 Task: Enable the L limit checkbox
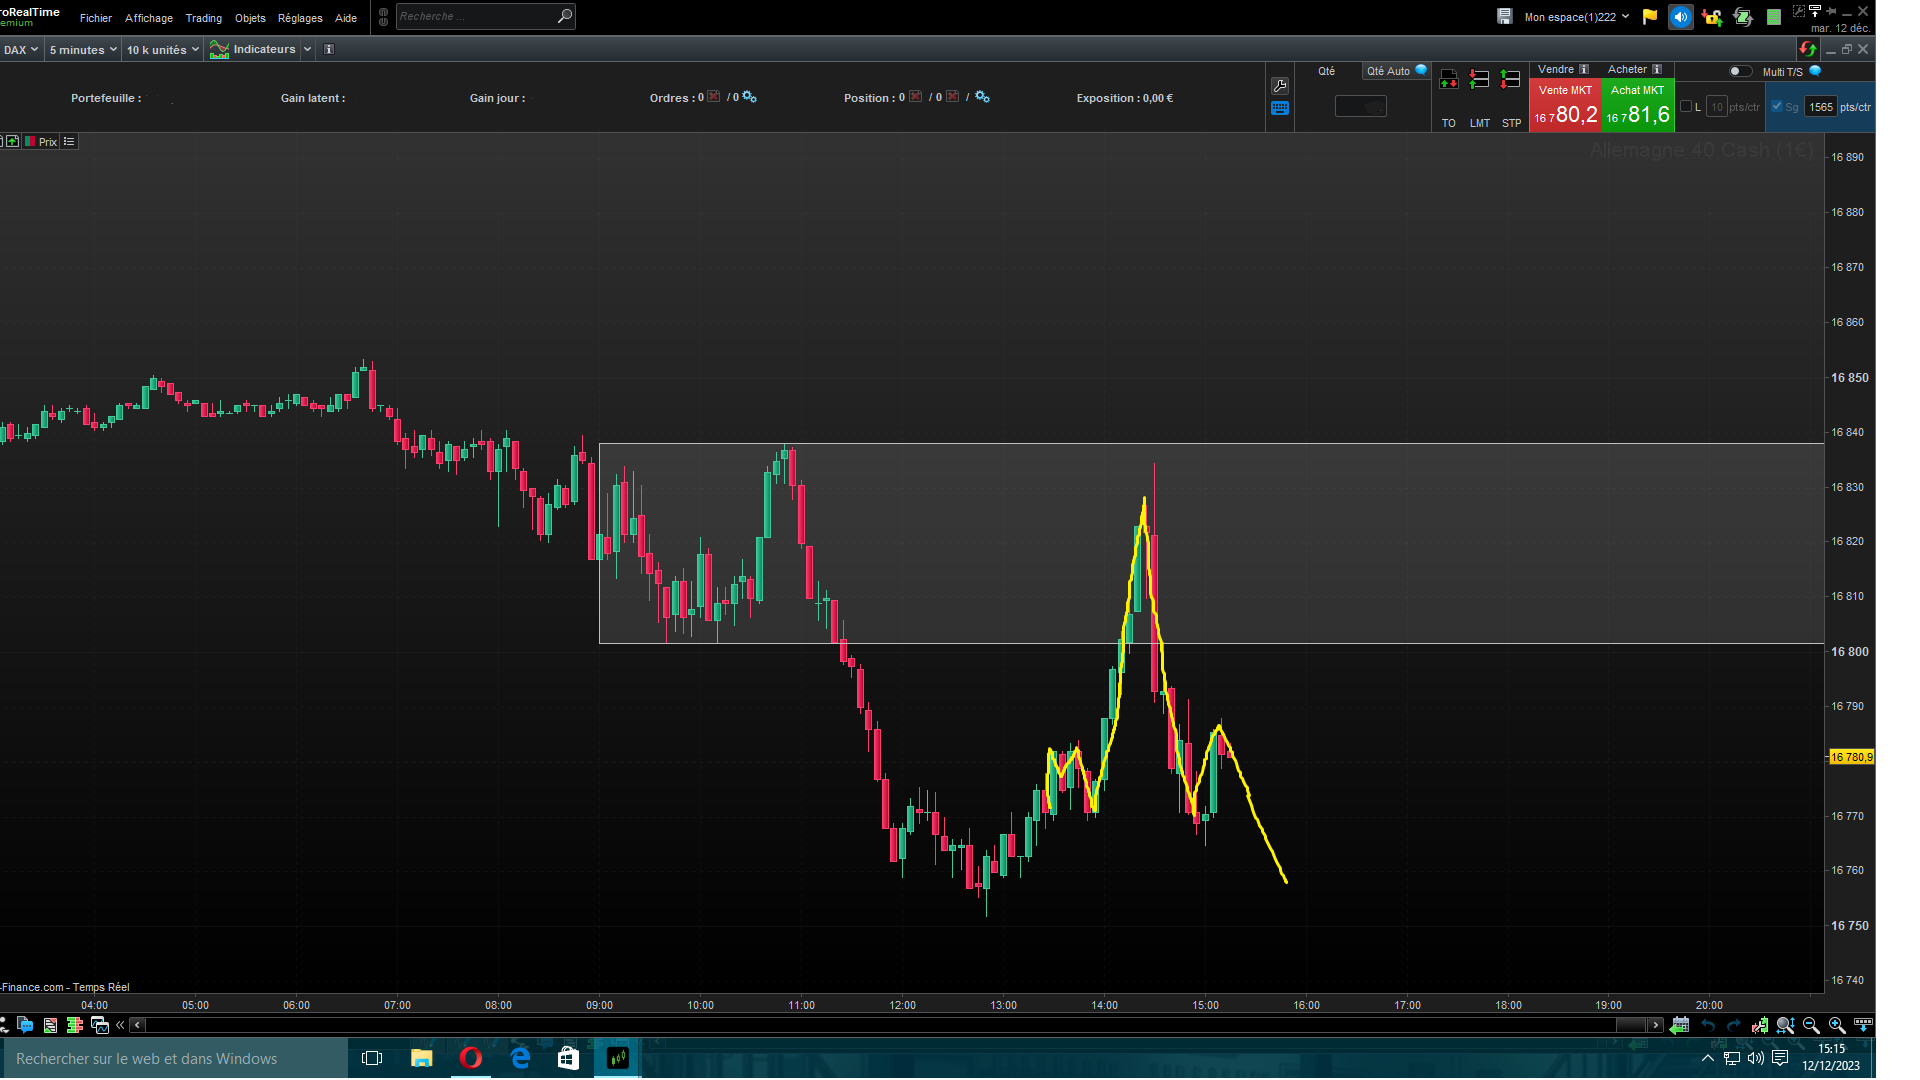pyautogui.click(x=1686, y=106)
